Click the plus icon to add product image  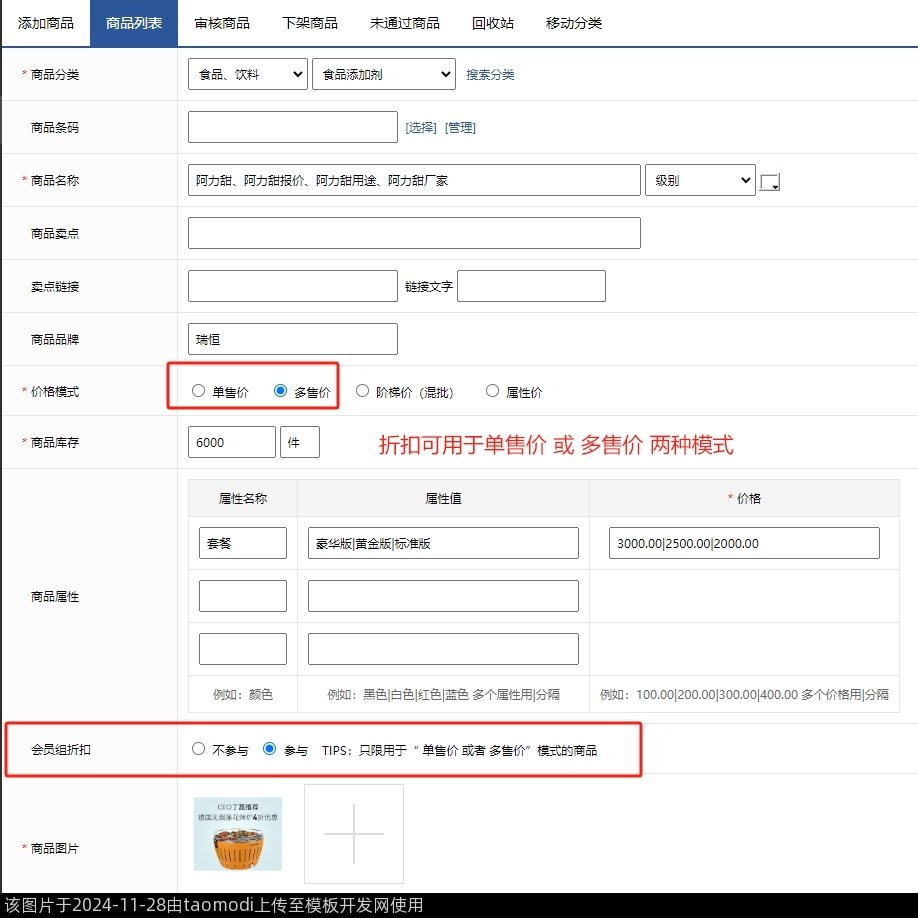354,833
